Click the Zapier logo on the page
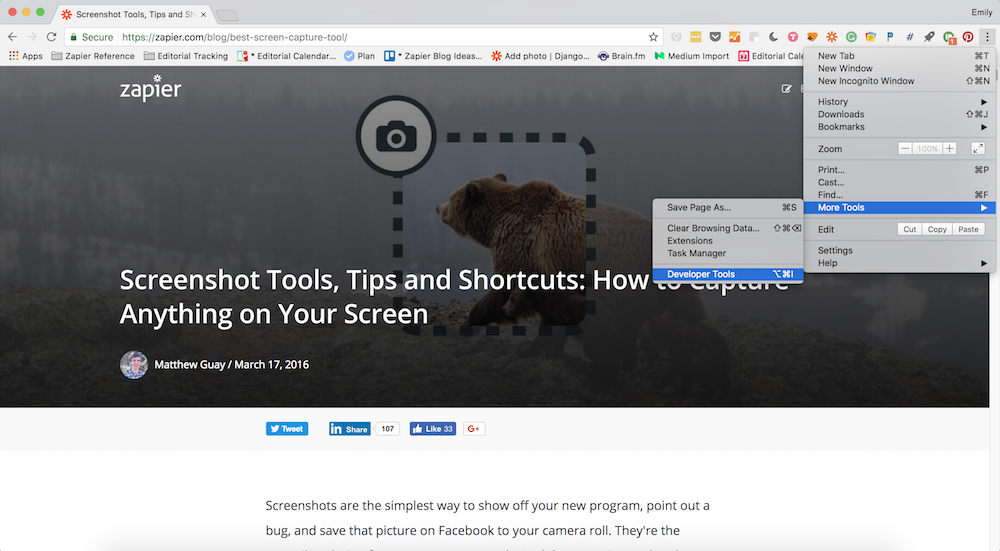 click(151, 88)
